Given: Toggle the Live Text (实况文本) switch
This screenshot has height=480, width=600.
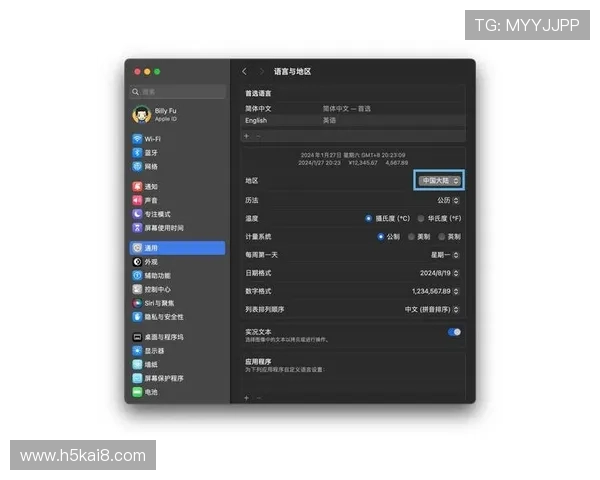Looking at the screenshot, I should (x=454, y=332).
